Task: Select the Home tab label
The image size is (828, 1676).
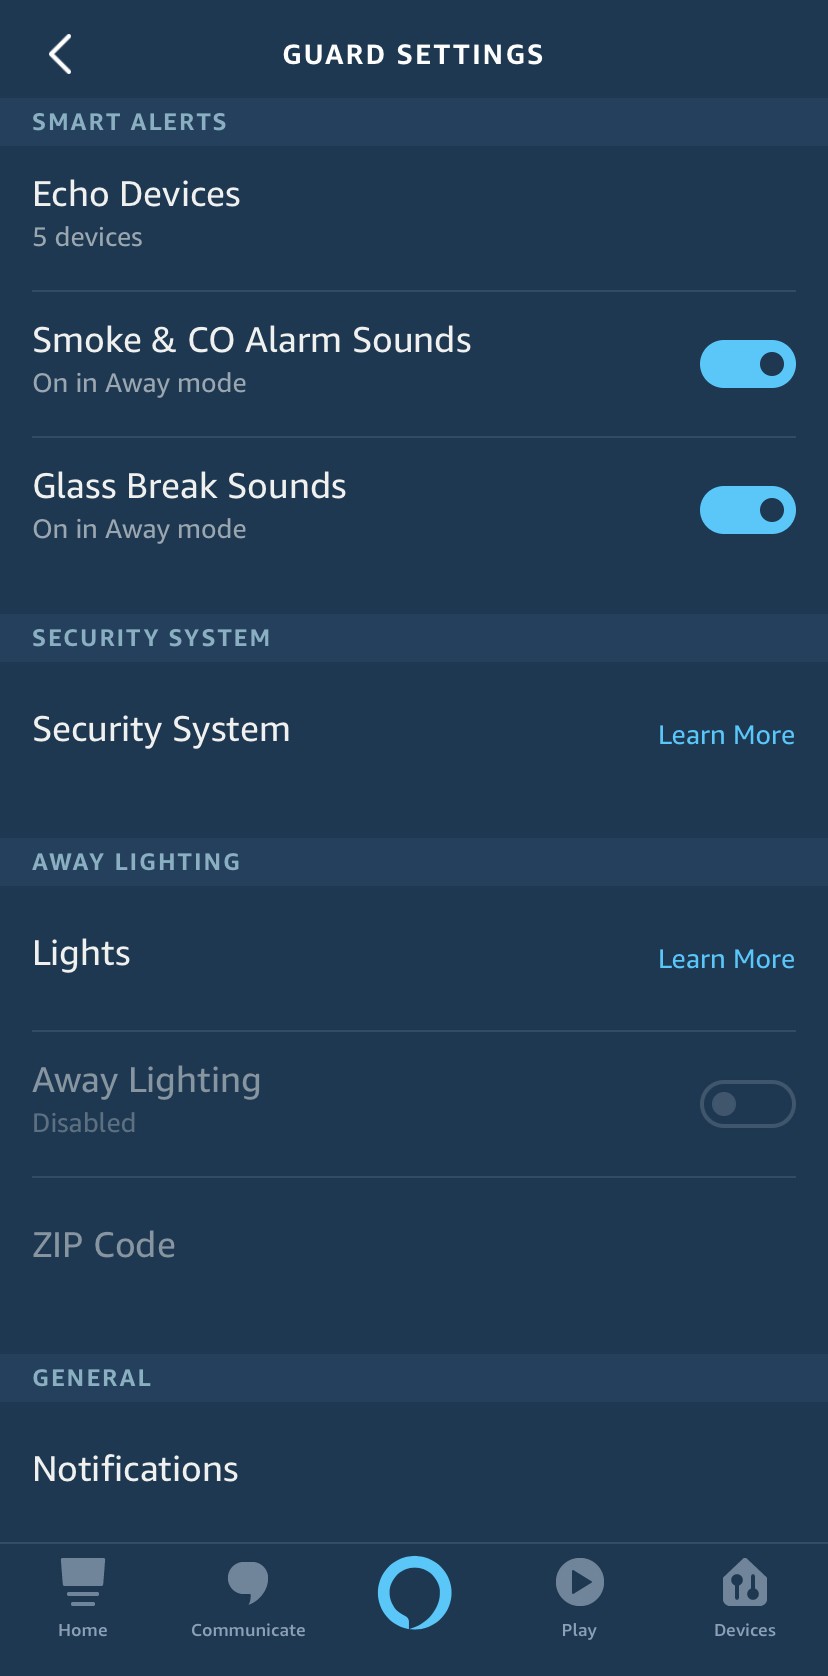Action: tap(83, 1630)
